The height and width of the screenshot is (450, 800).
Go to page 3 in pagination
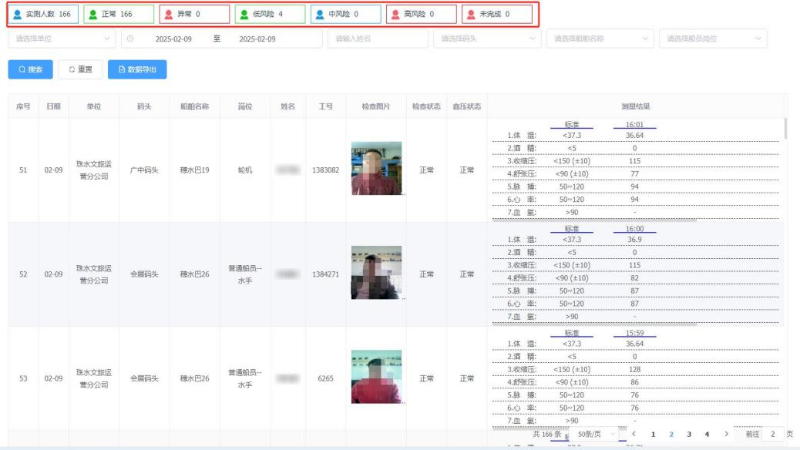(x=688, y=435)
